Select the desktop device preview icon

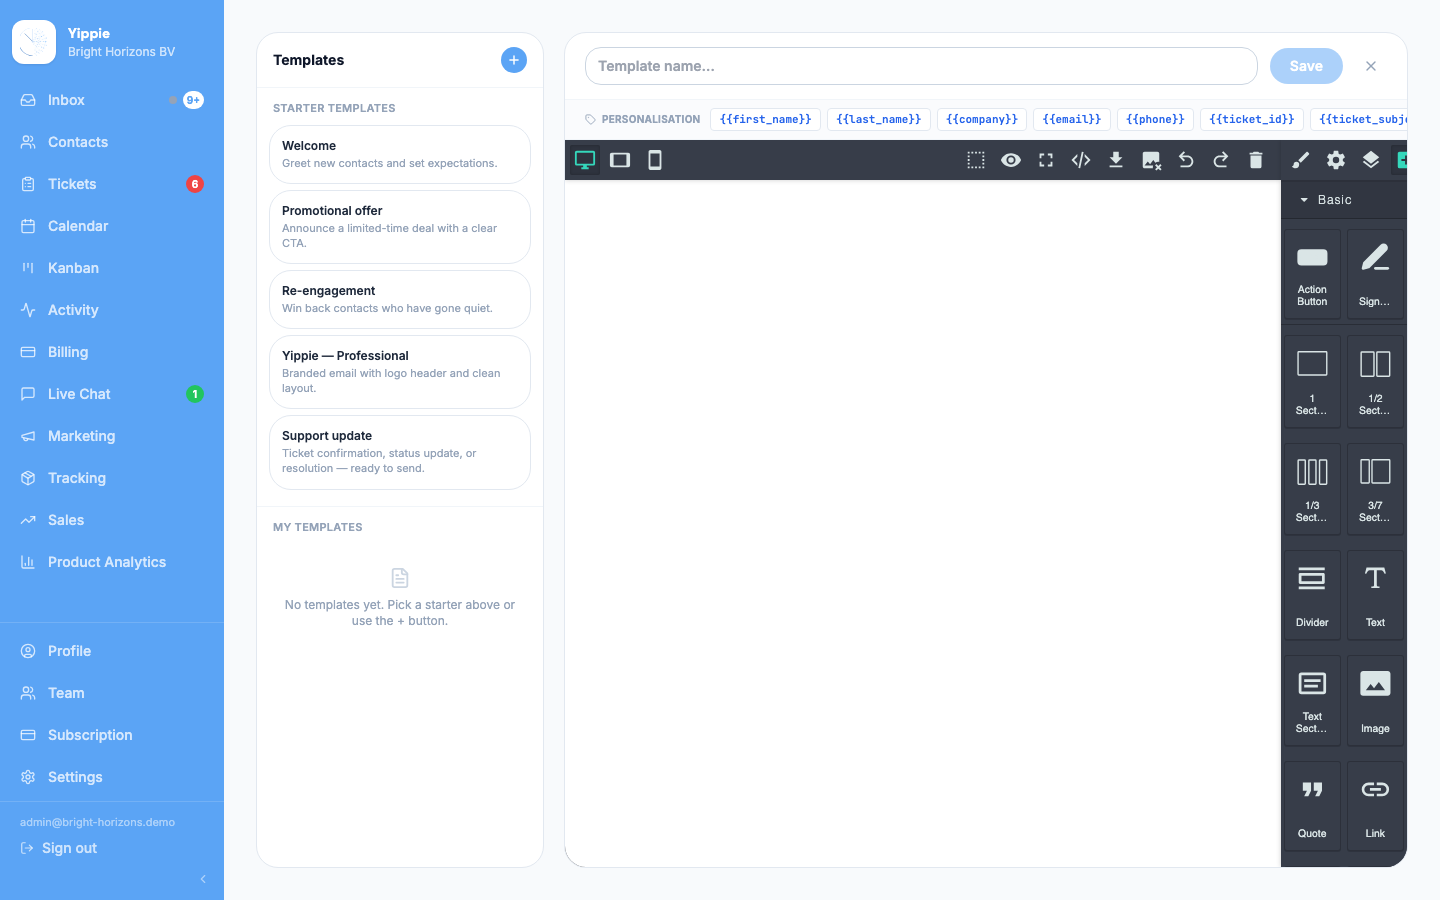(585, 160)
